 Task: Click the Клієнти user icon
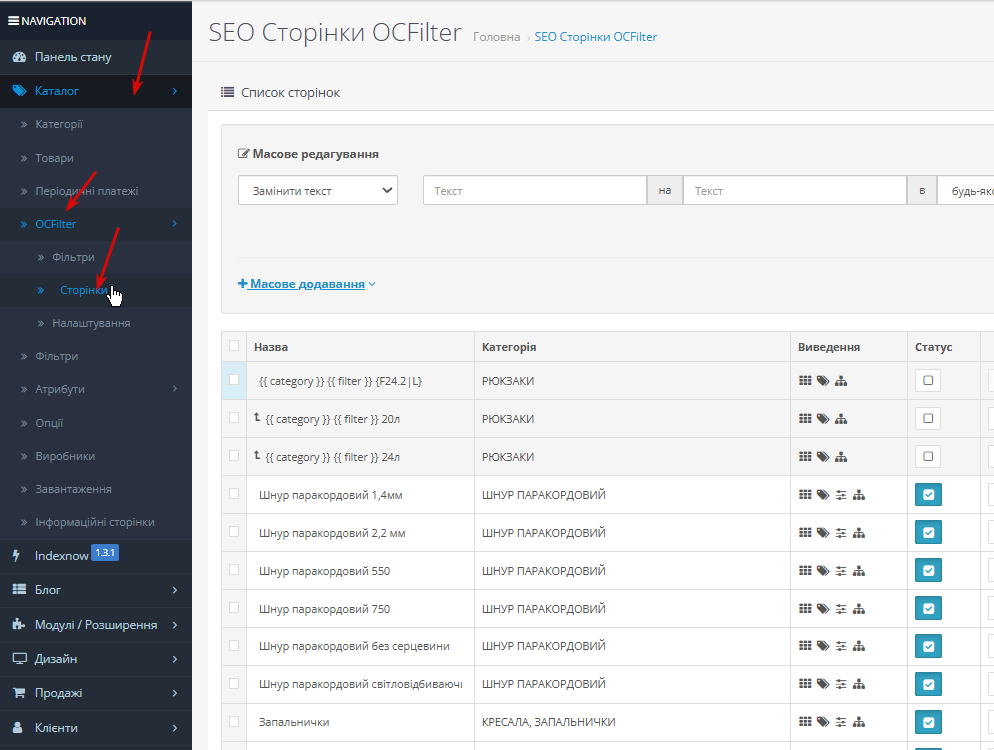point(18,728)
